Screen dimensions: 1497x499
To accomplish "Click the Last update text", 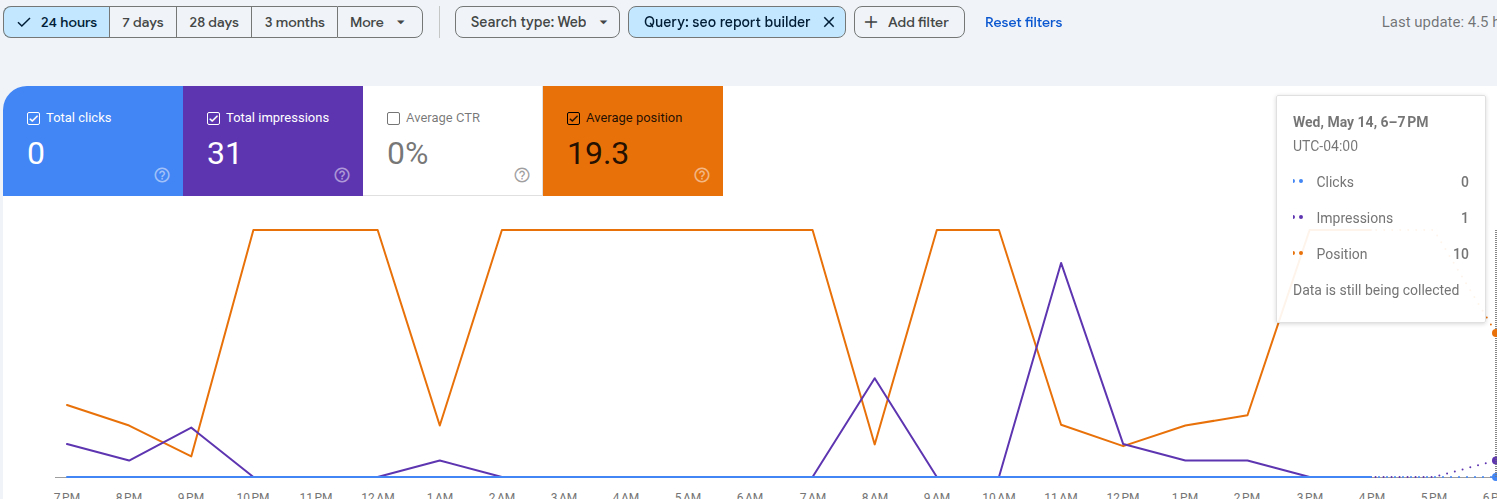I will 1439,22.
